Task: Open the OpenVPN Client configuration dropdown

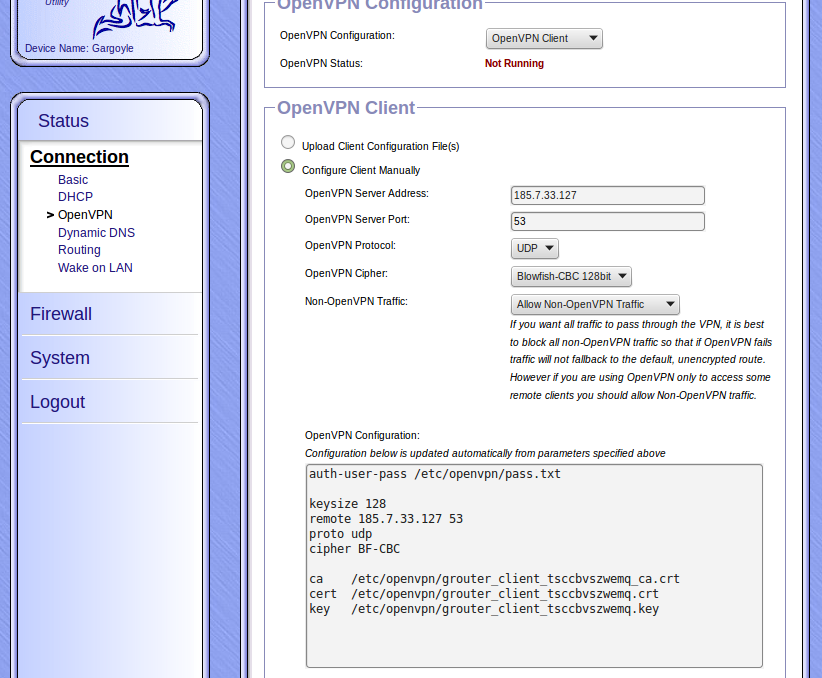Action: 544,38
